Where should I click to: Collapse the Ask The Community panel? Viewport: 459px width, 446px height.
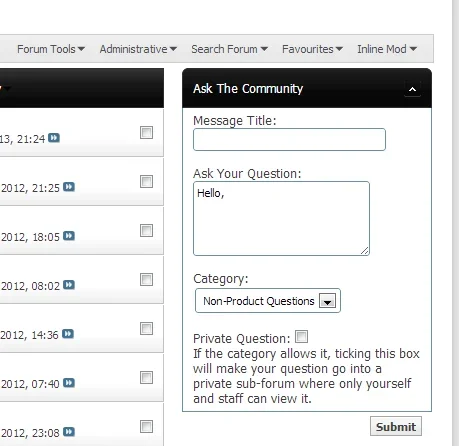pos(412,89)
